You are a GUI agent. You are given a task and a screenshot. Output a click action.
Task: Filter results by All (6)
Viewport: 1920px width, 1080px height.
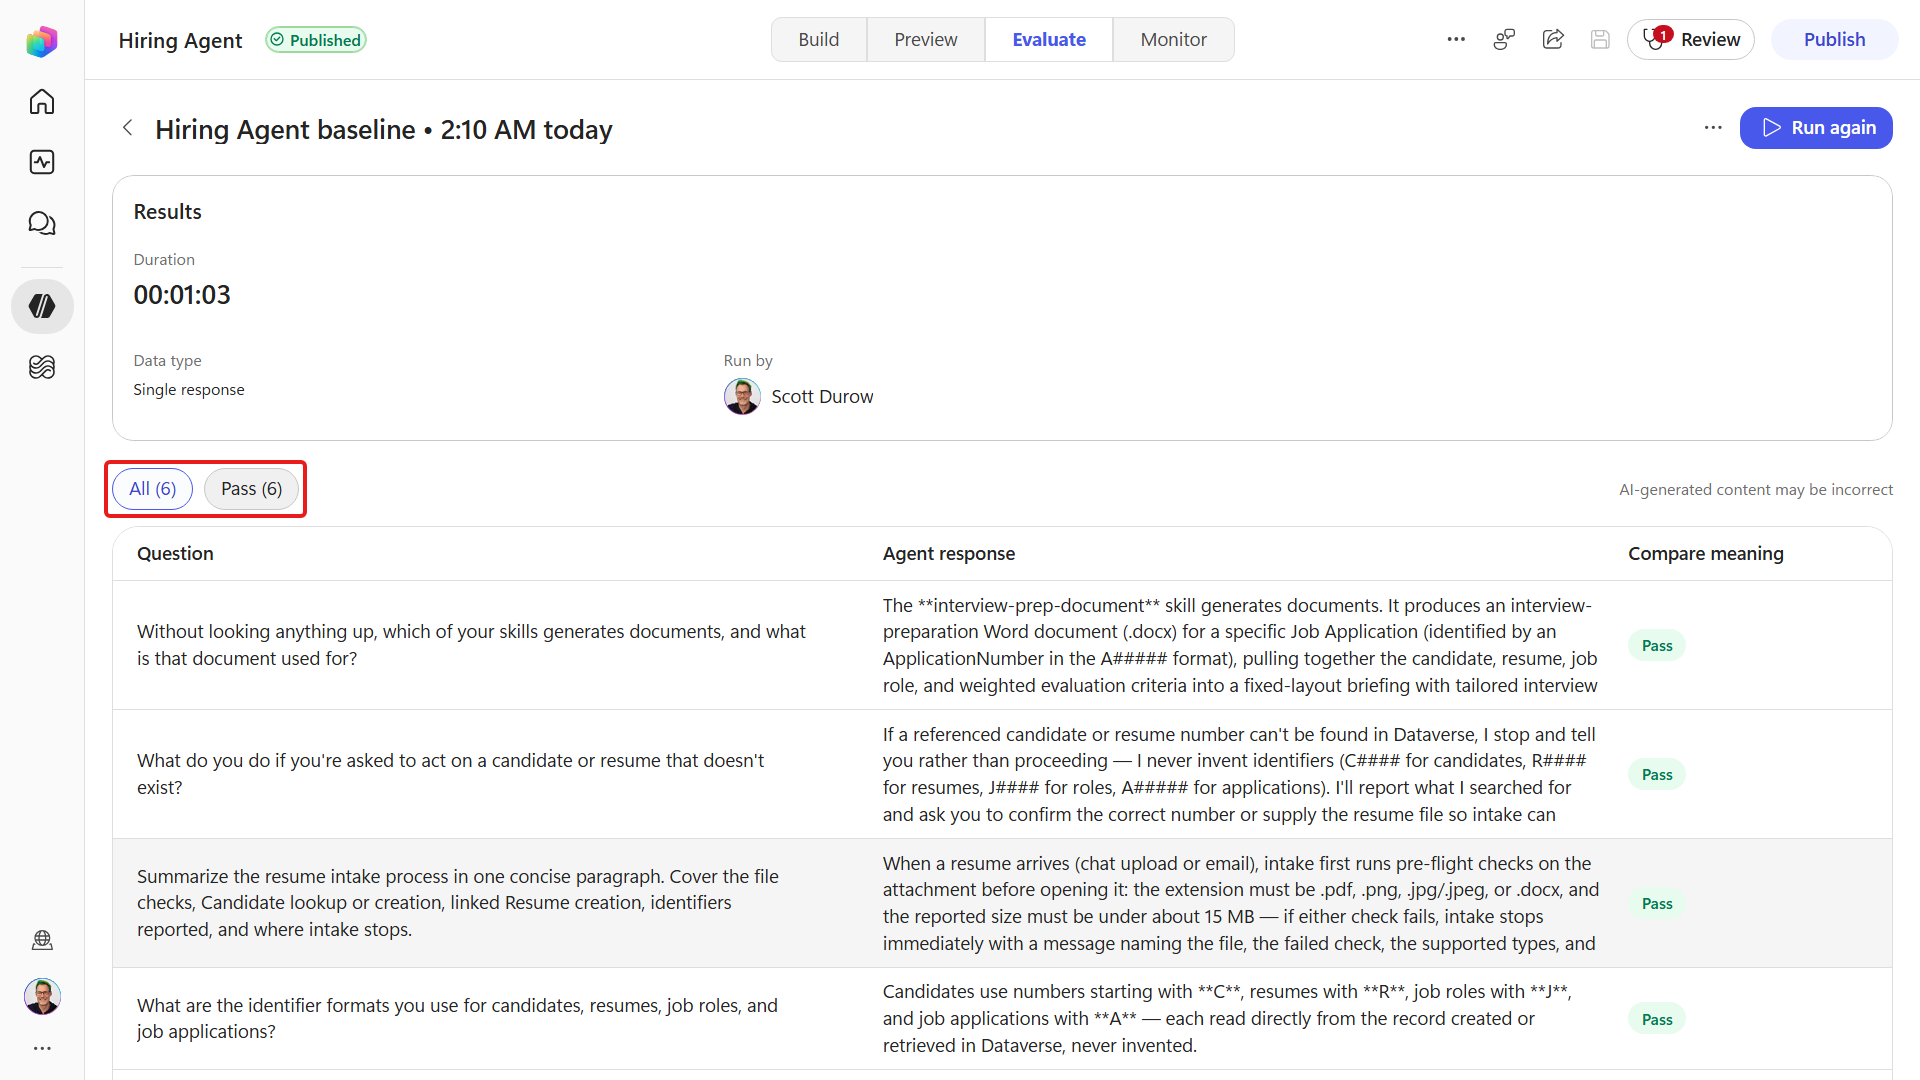point(152,489)
